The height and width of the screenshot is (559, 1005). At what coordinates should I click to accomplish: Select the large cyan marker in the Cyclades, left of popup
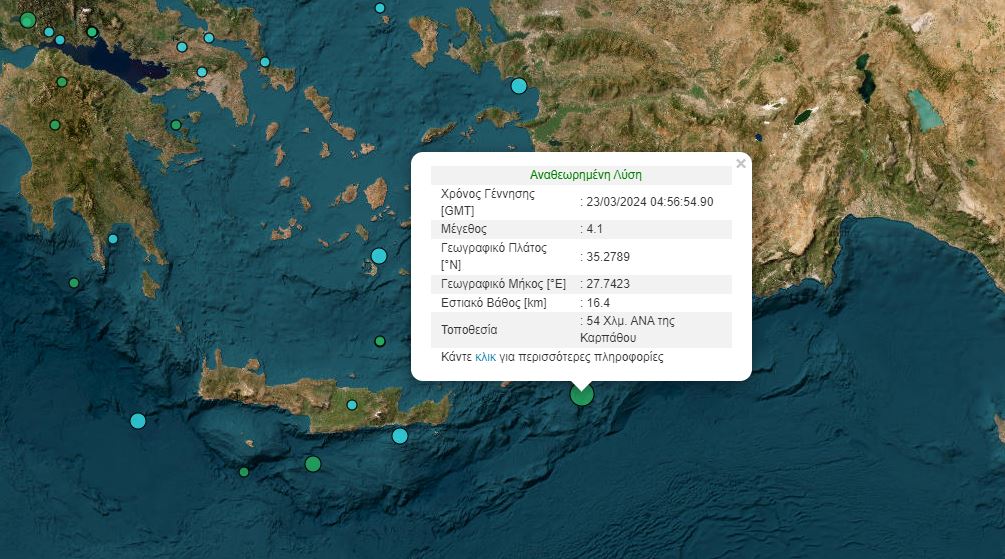tap(379, 256)
